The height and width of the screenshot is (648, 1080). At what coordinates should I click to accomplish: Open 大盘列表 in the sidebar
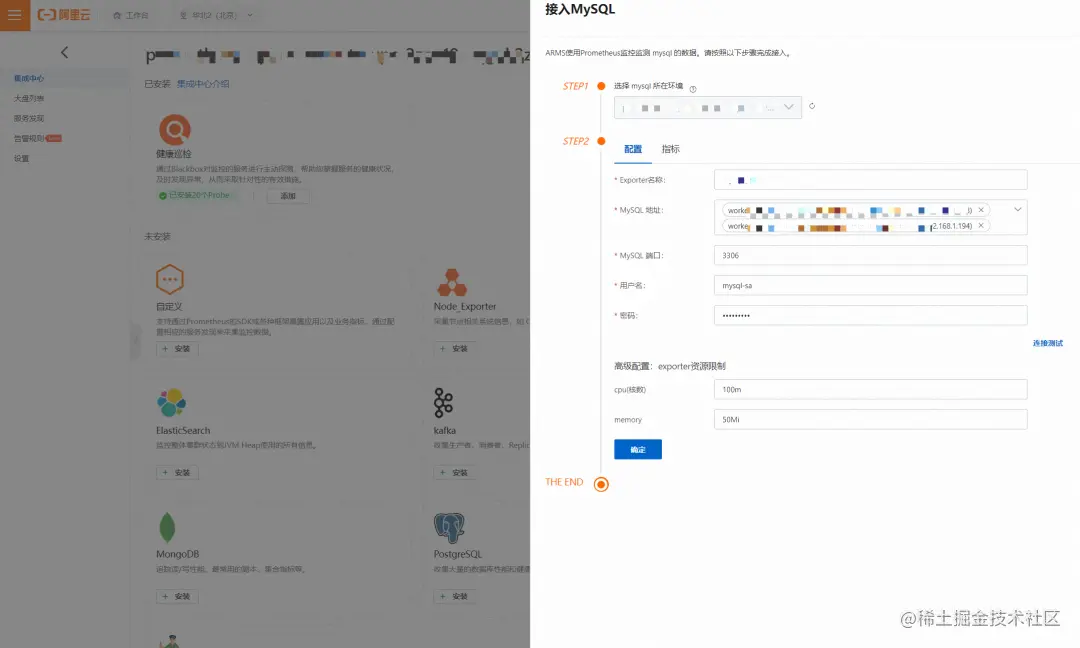[29, 98]
